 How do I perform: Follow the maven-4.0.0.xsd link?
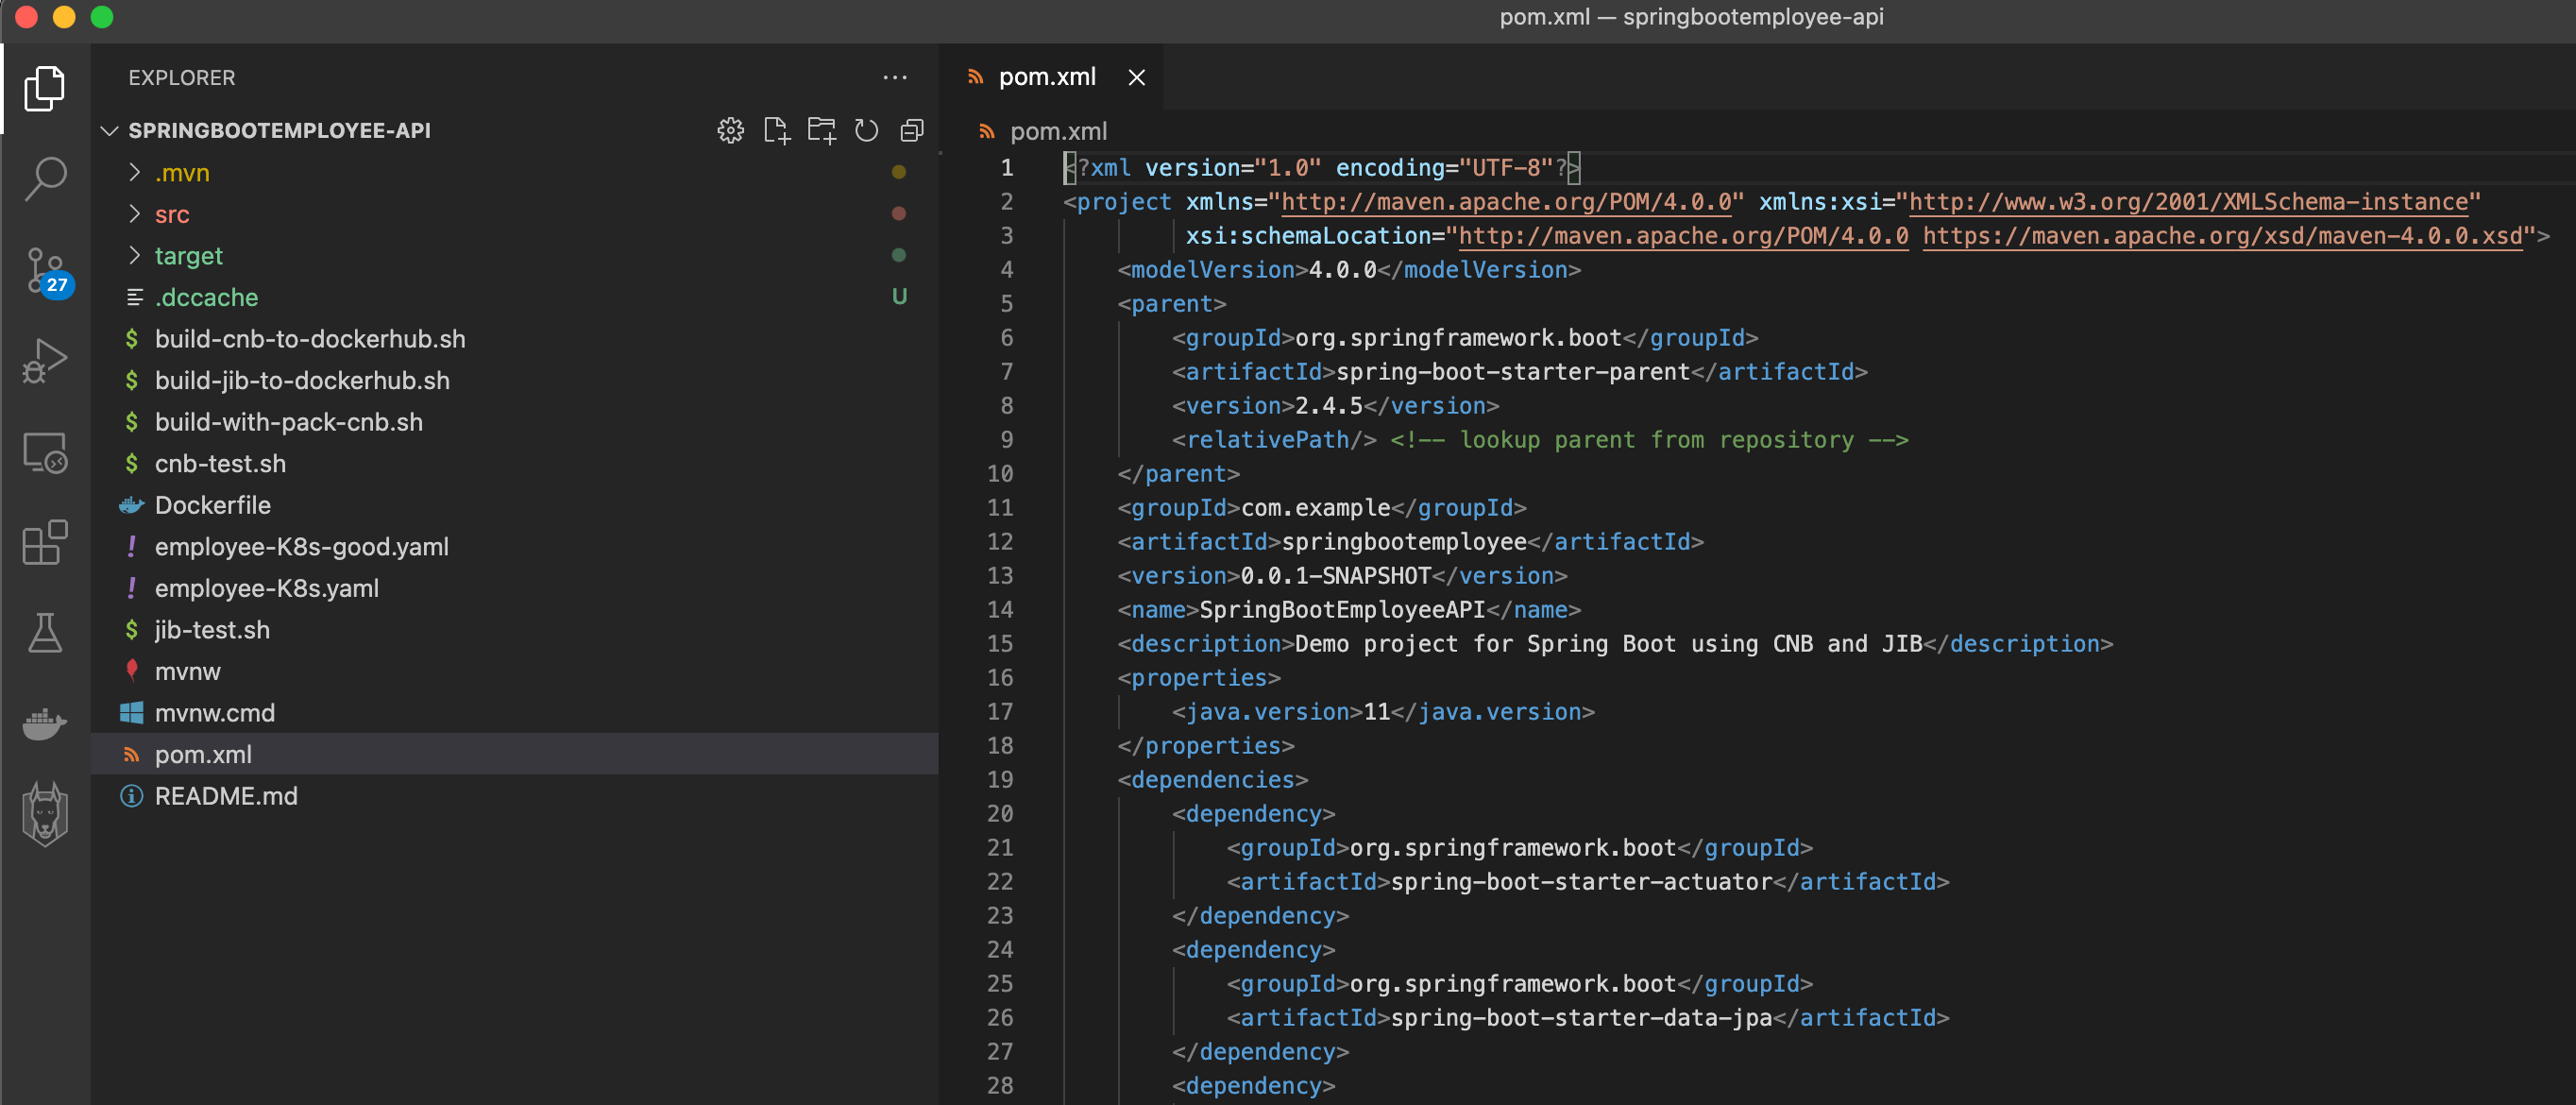2222,236
